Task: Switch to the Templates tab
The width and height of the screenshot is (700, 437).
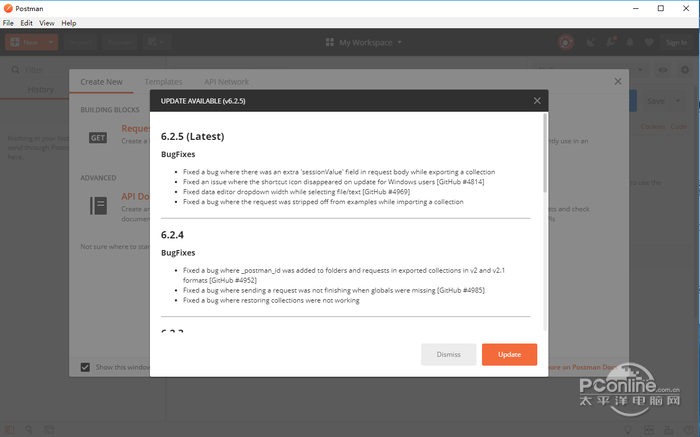Action: coord(163,82)
